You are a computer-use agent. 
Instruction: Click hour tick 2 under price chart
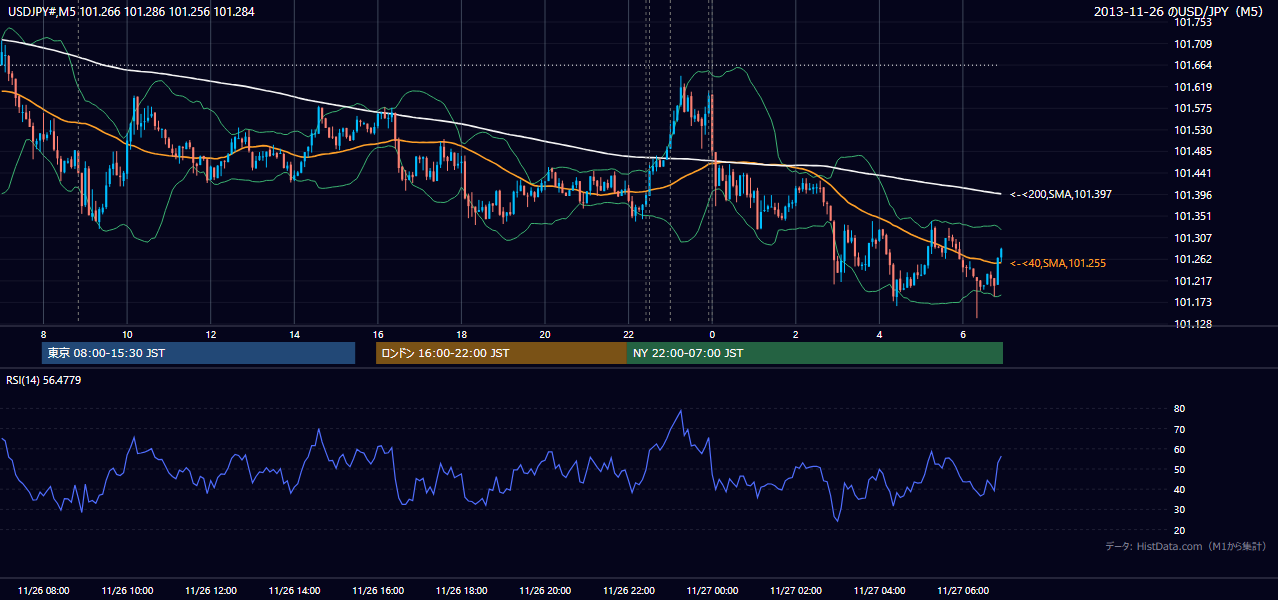click(795, 334)
